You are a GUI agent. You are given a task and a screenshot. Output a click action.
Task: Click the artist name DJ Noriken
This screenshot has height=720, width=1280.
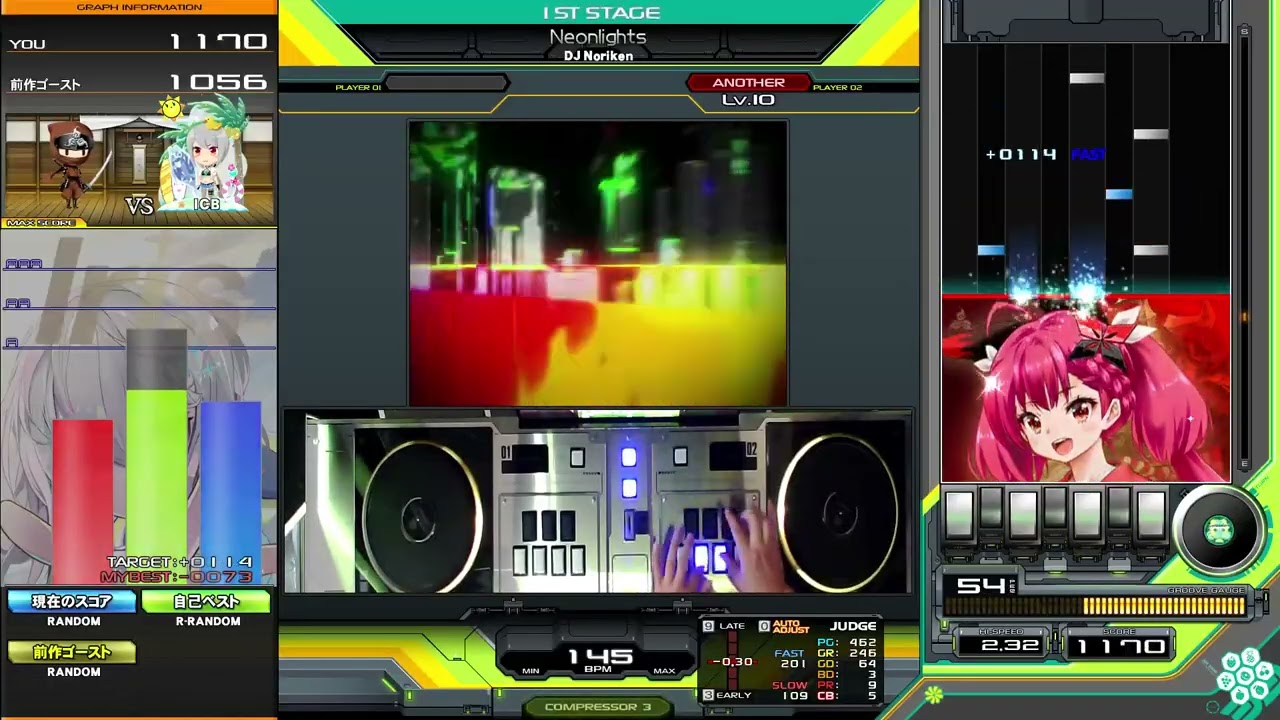[x=598, y=56]
